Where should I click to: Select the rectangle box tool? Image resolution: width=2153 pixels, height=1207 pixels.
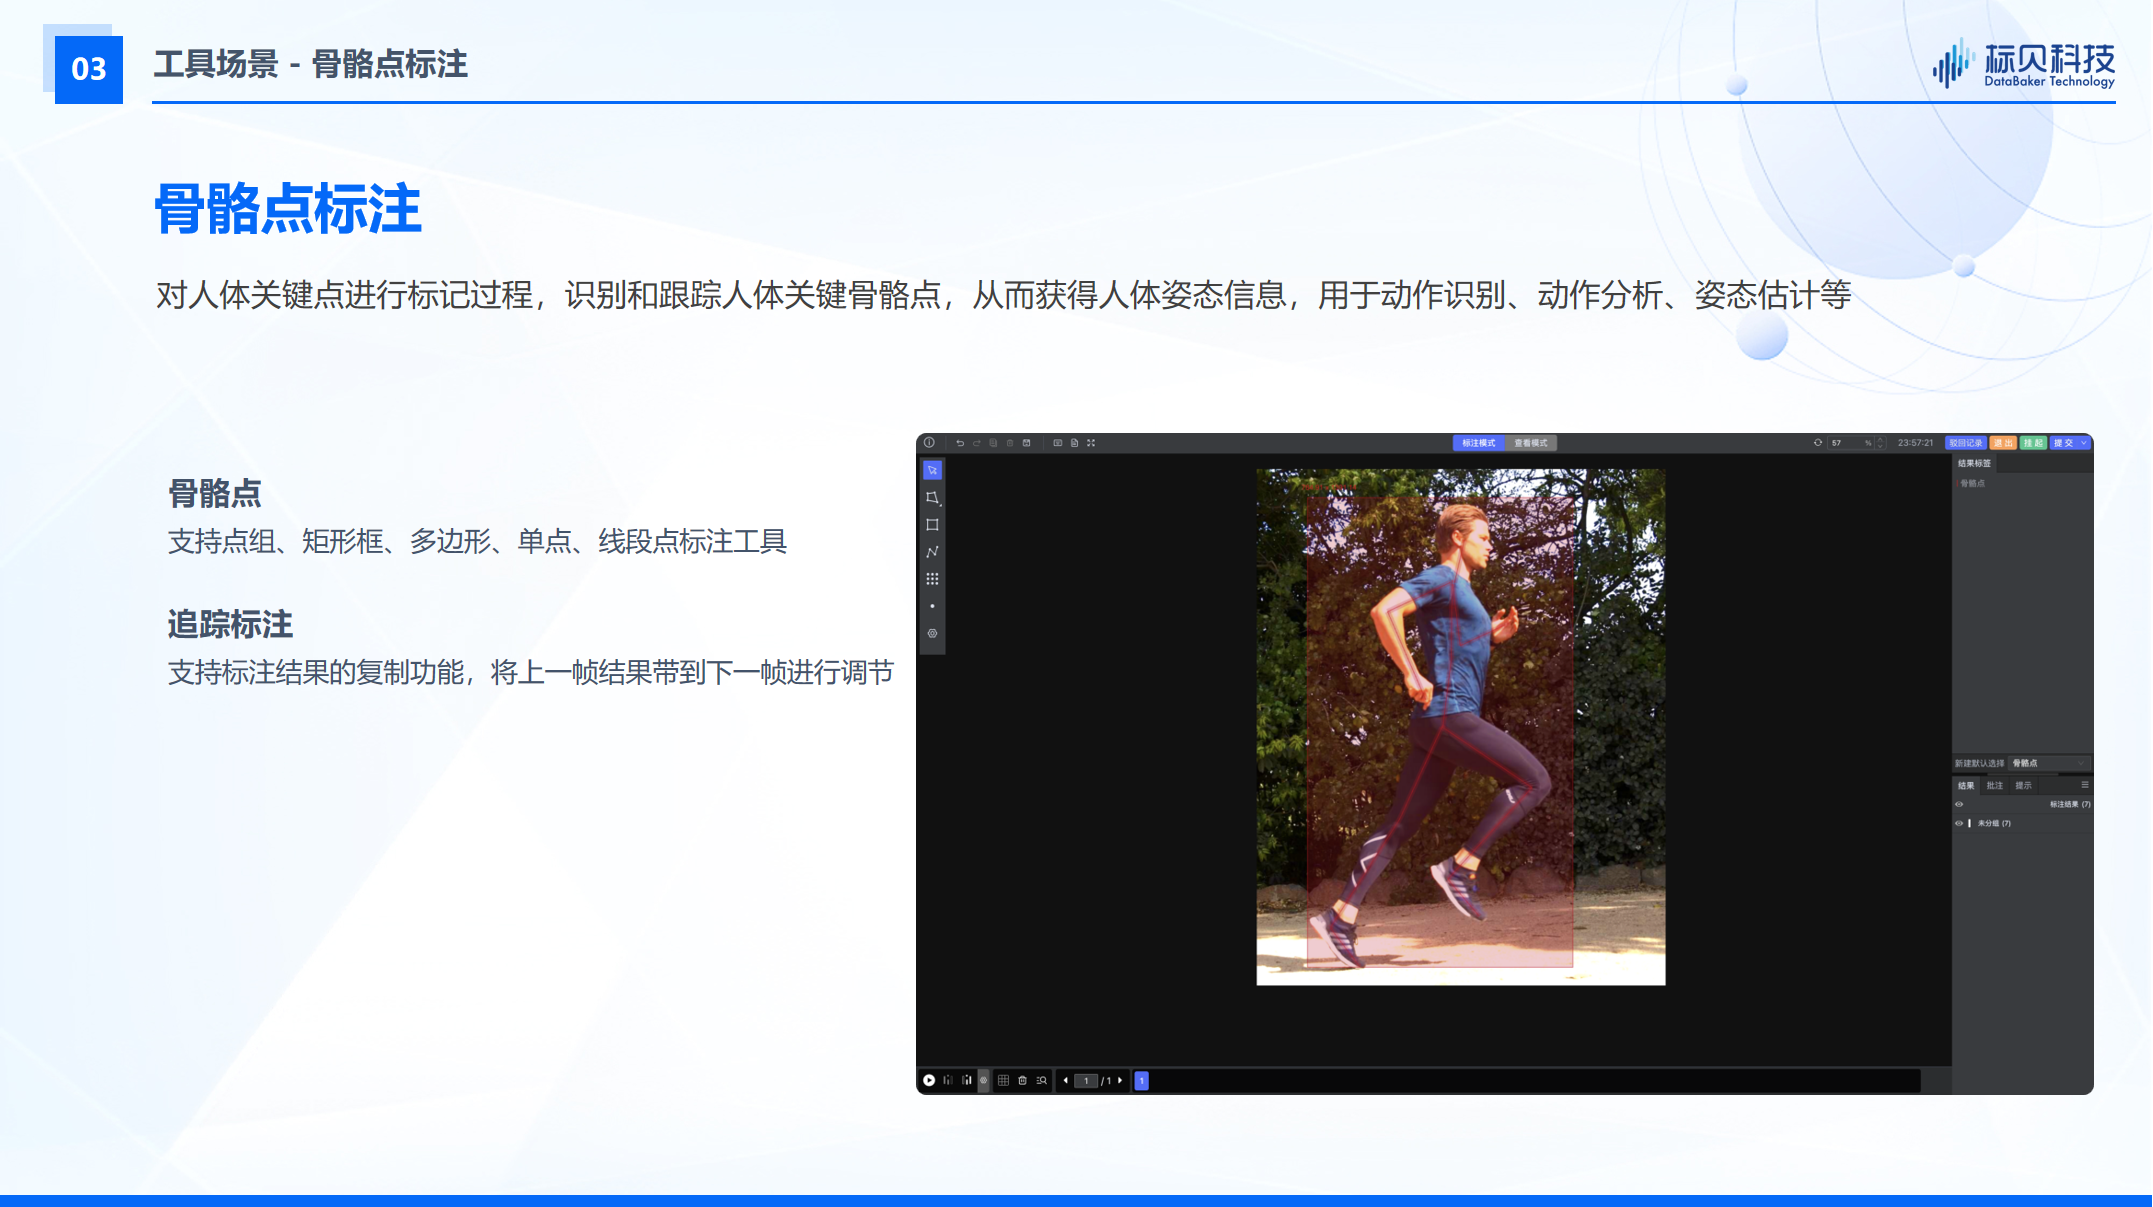(x=932, y=524)
